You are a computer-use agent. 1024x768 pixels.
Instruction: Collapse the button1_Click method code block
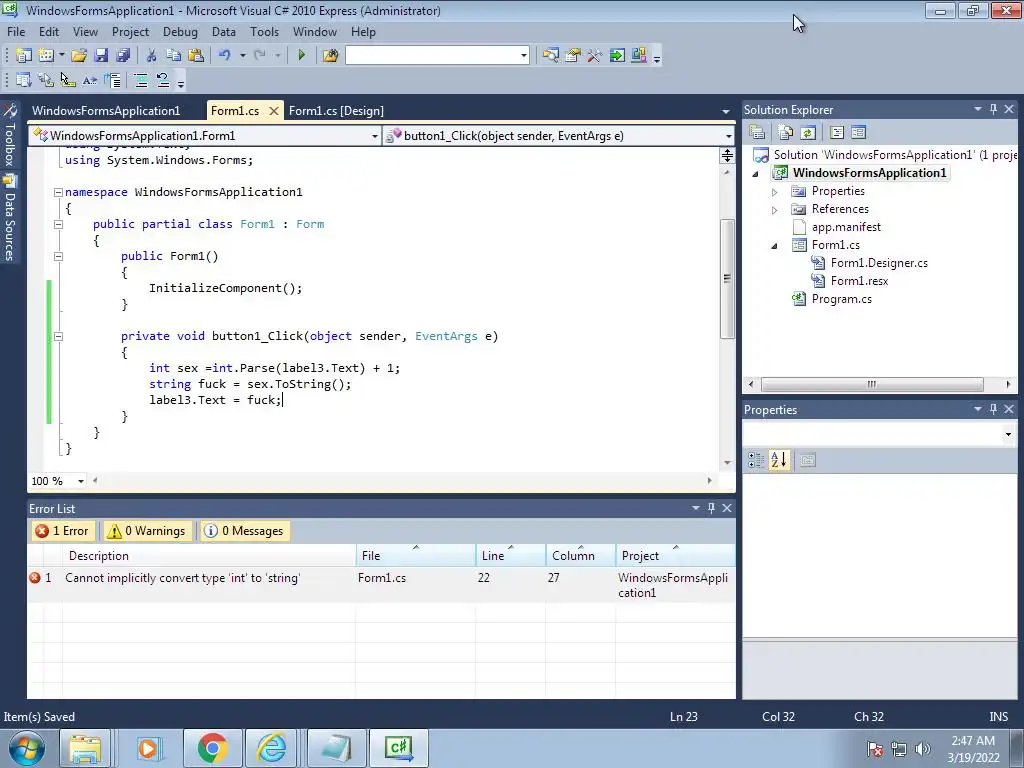[x=58, y=336]
